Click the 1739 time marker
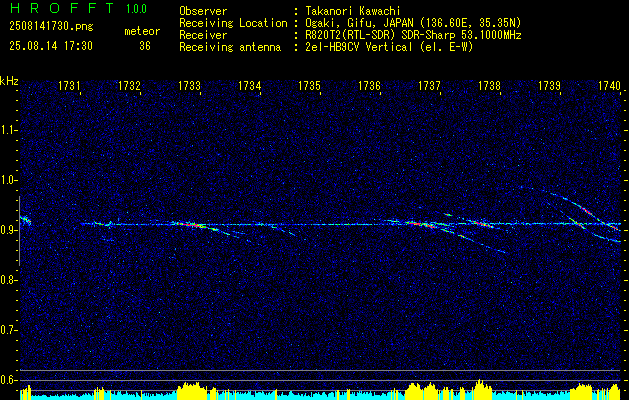629x400 pixels. point(550,86)
